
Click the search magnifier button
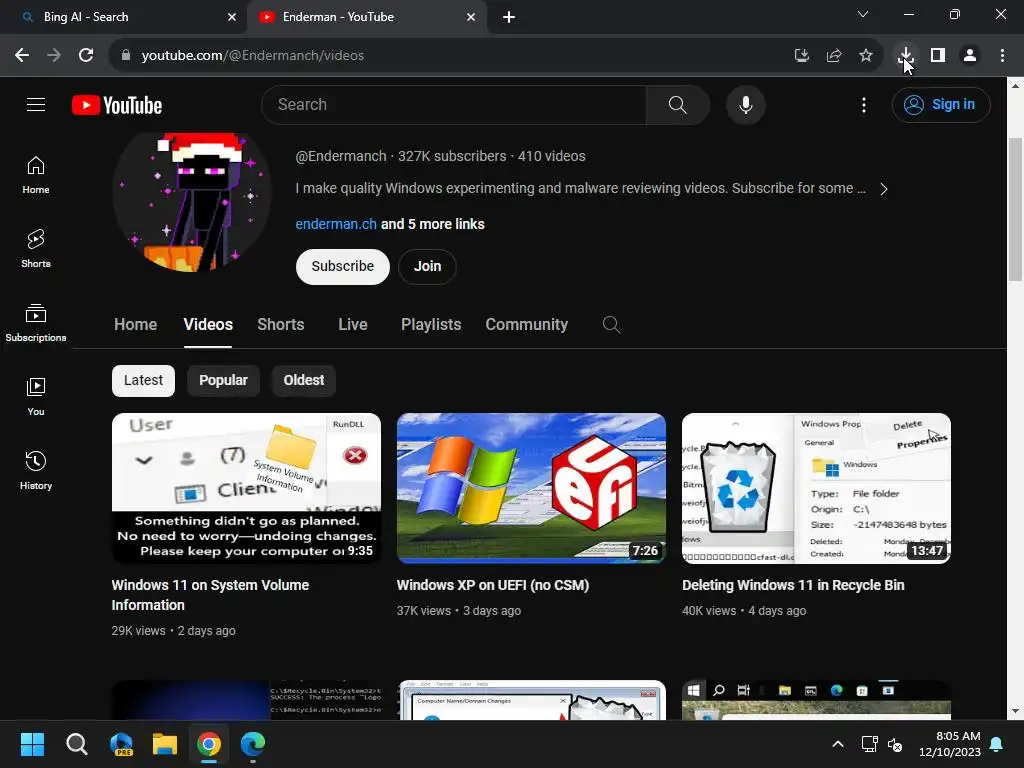pyautogui.click(x=677, y=104)
